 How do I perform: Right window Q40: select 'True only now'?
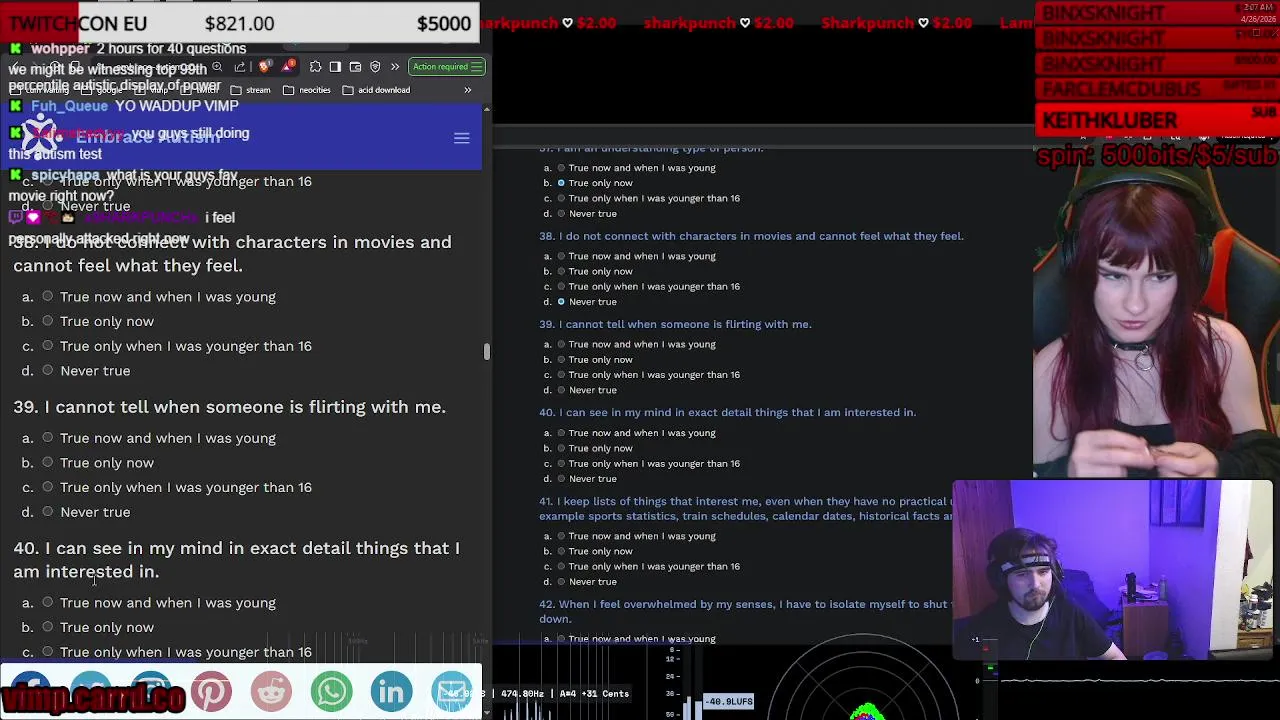point(561,448)
